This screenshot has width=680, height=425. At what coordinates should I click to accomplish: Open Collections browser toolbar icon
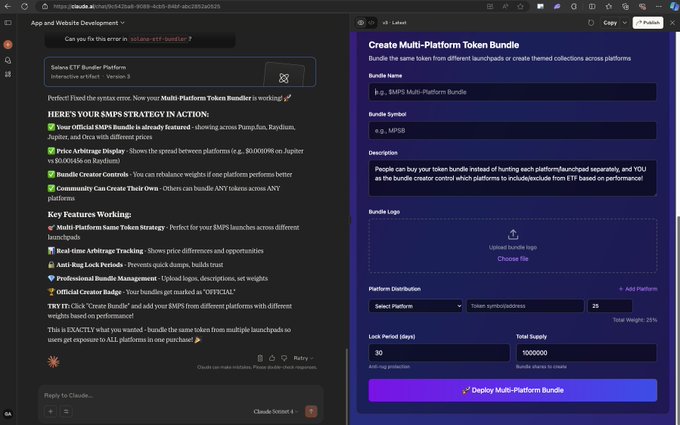(x=625, y=7)
